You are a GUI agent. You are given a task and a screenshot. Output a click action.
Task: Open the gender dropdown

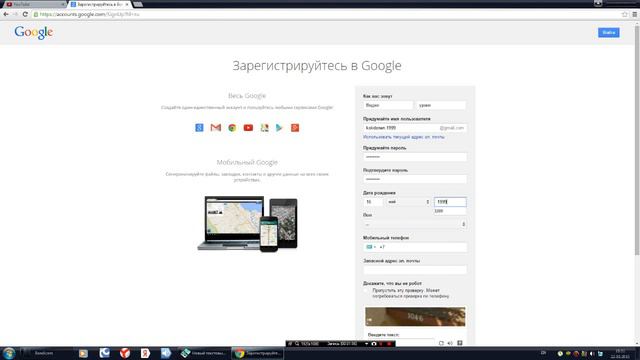(x=415, y=224)
